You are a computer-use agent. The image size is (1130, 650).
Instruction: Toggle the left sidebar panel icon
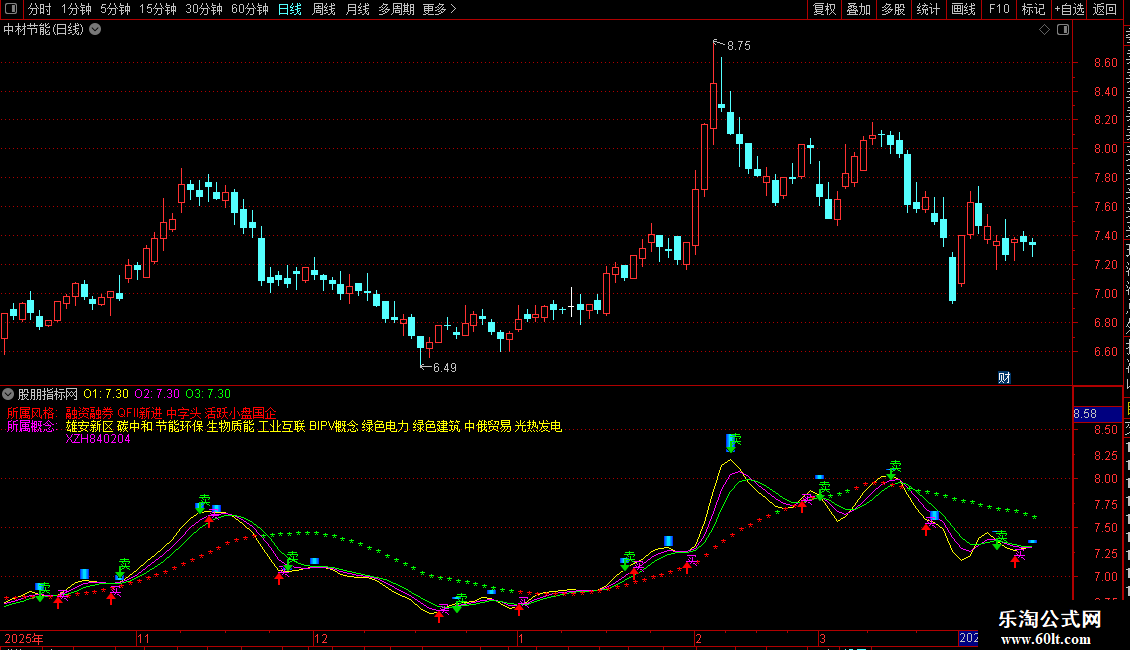[12, 9]
